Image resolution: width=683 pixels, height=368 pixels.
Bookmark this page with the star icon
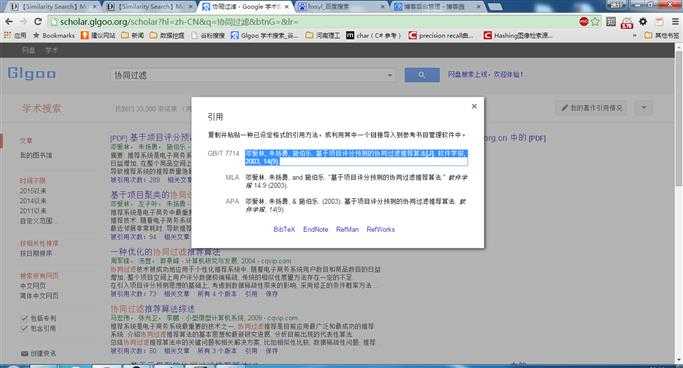point(595,21)
